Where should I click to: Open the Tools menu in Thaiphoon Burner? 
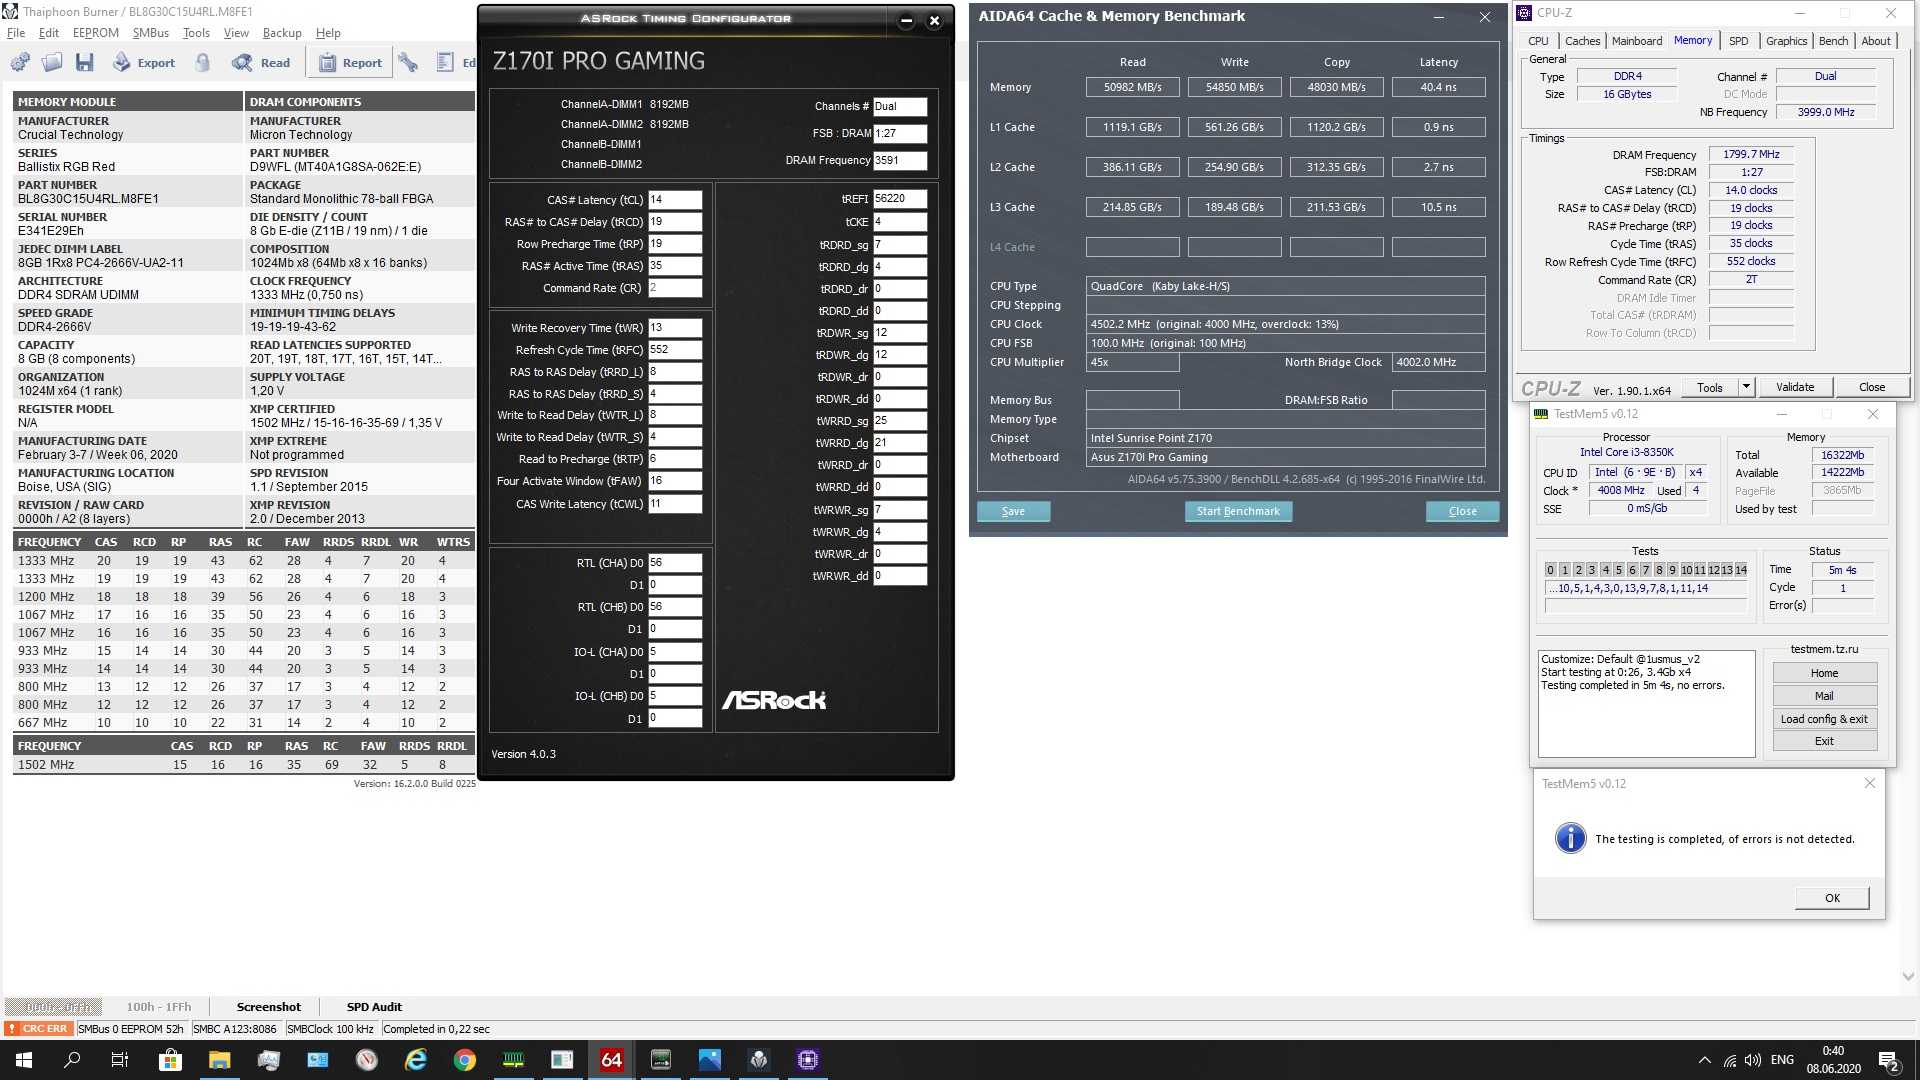tap(196, 33)
